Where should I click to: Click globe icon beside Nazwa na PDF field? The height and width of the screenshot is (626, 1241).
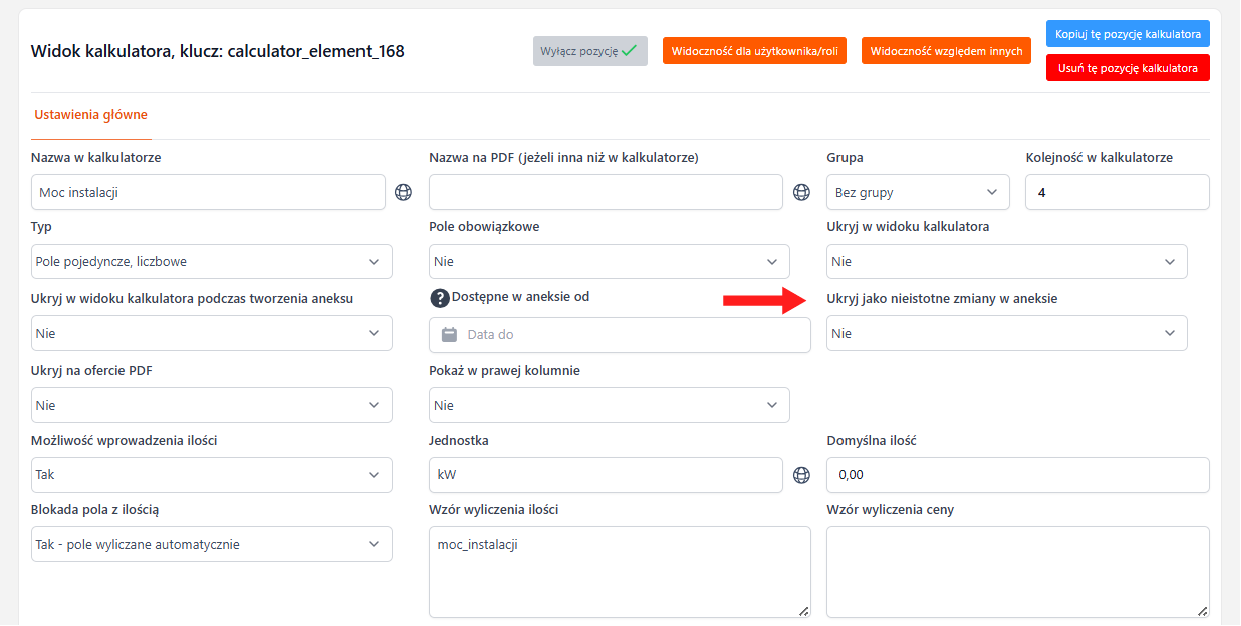coord(801,192)
